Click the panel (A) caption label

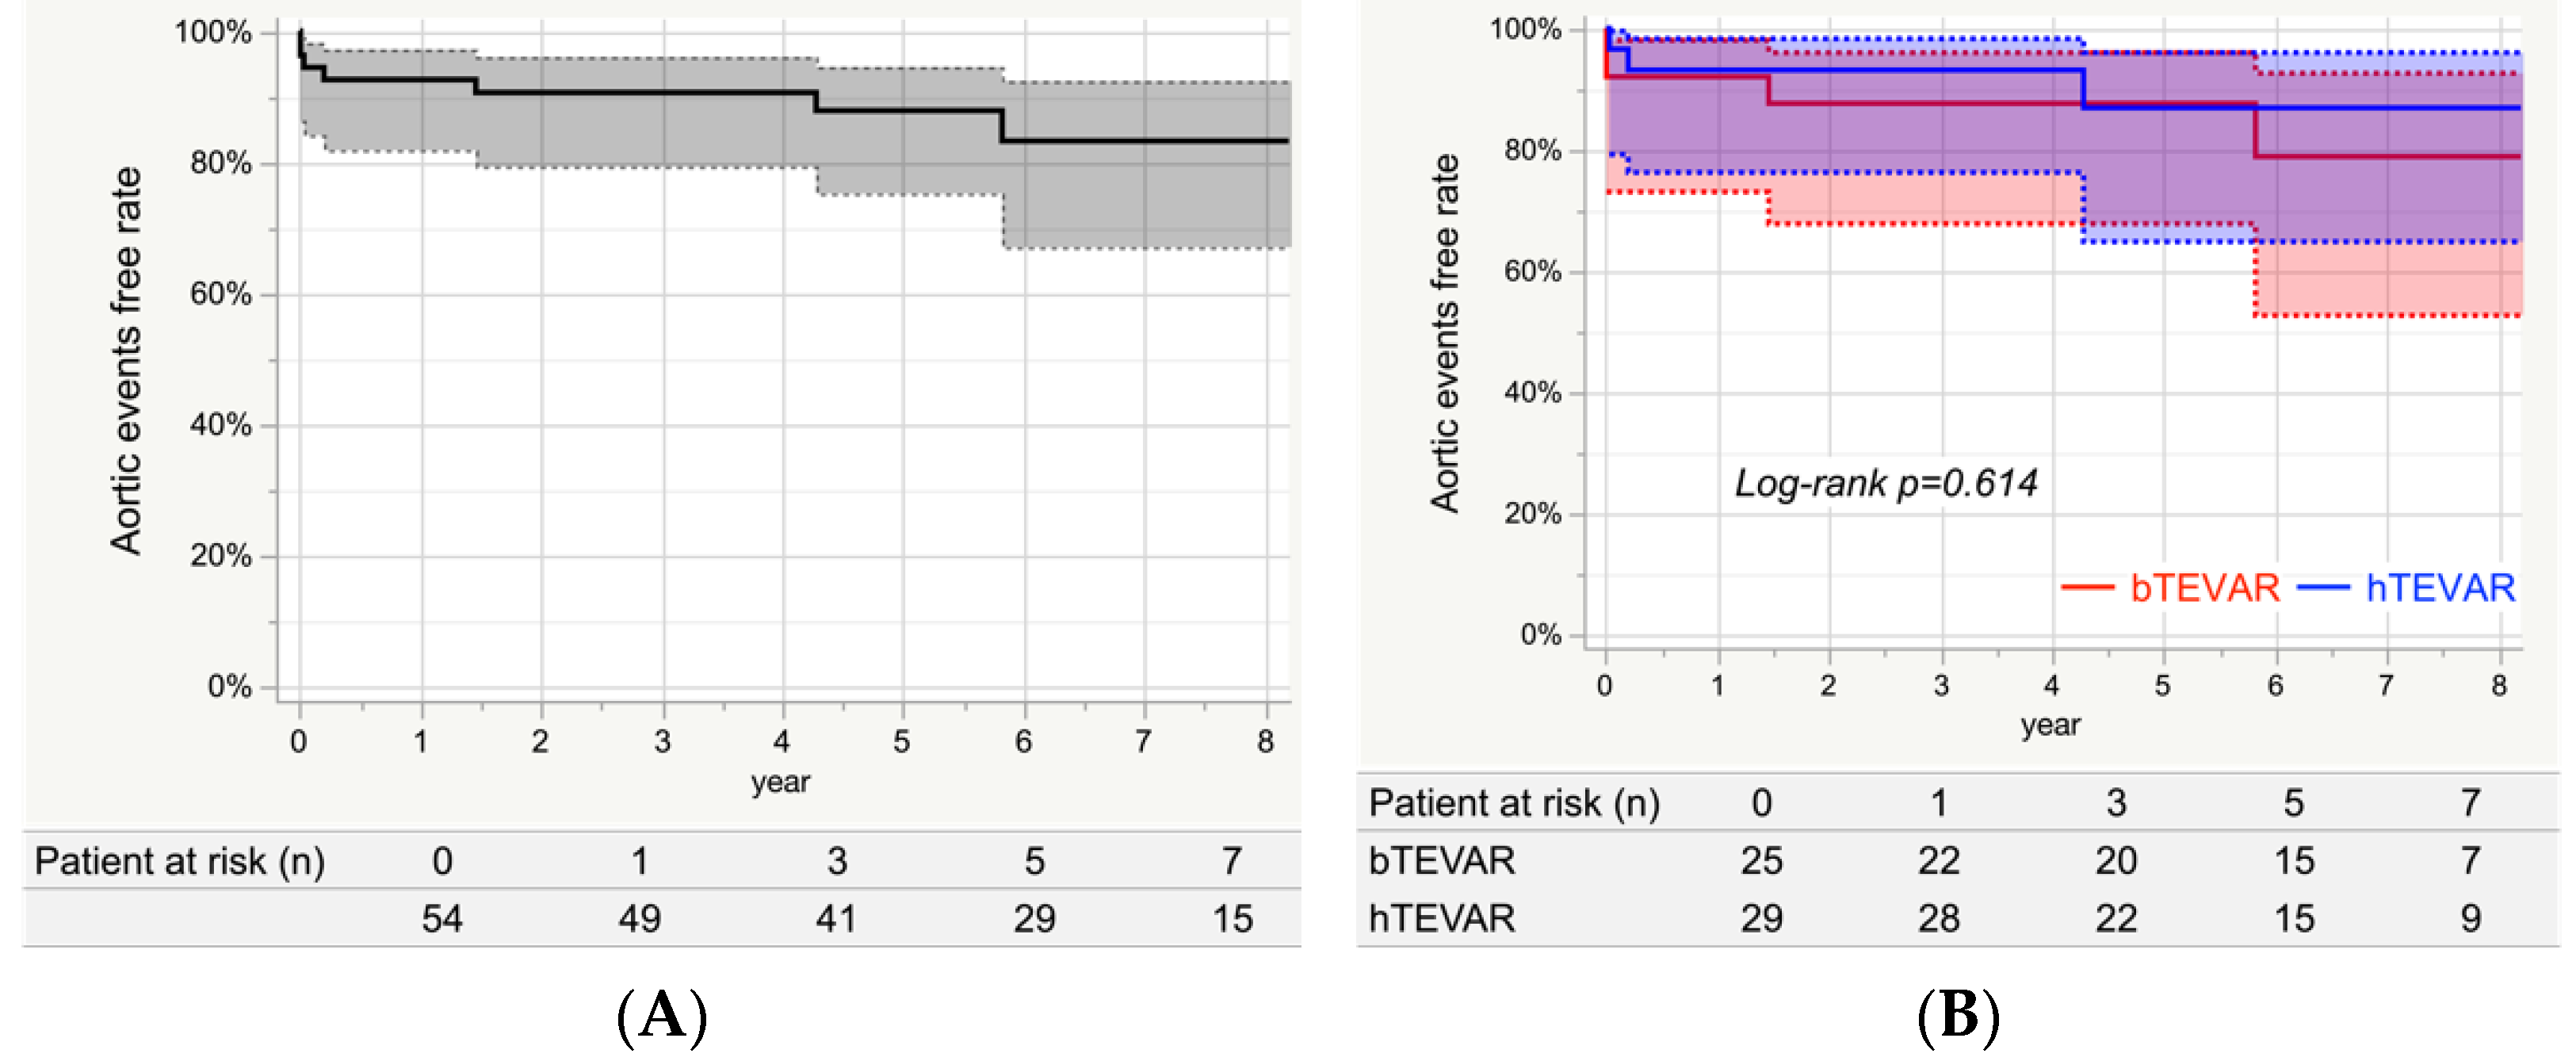[662, 1017]
